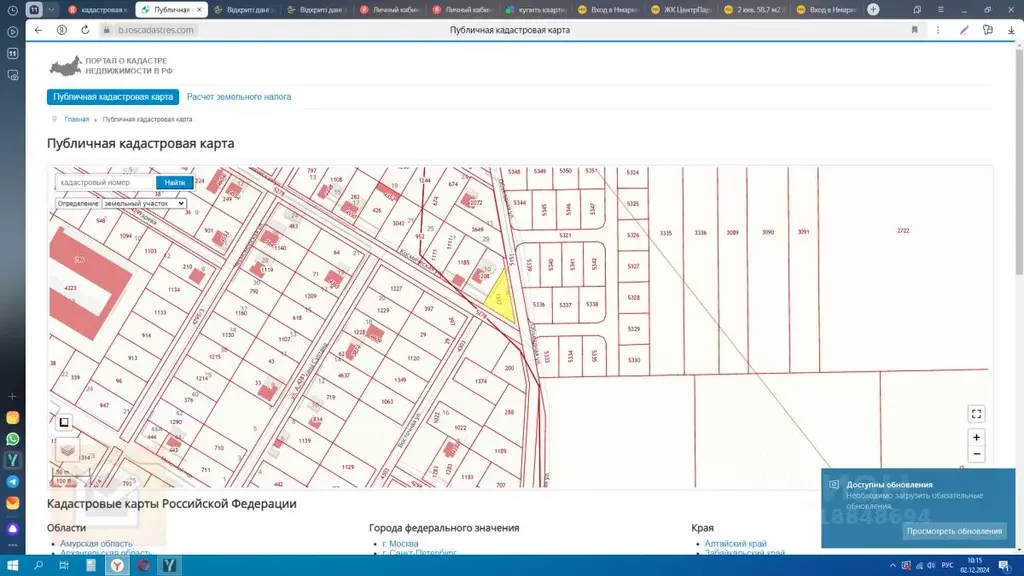Open the Alice assistant purple sidebar icon
Image resolution: width=1024 pixels, height=576 pixels.
click(12, 528)
